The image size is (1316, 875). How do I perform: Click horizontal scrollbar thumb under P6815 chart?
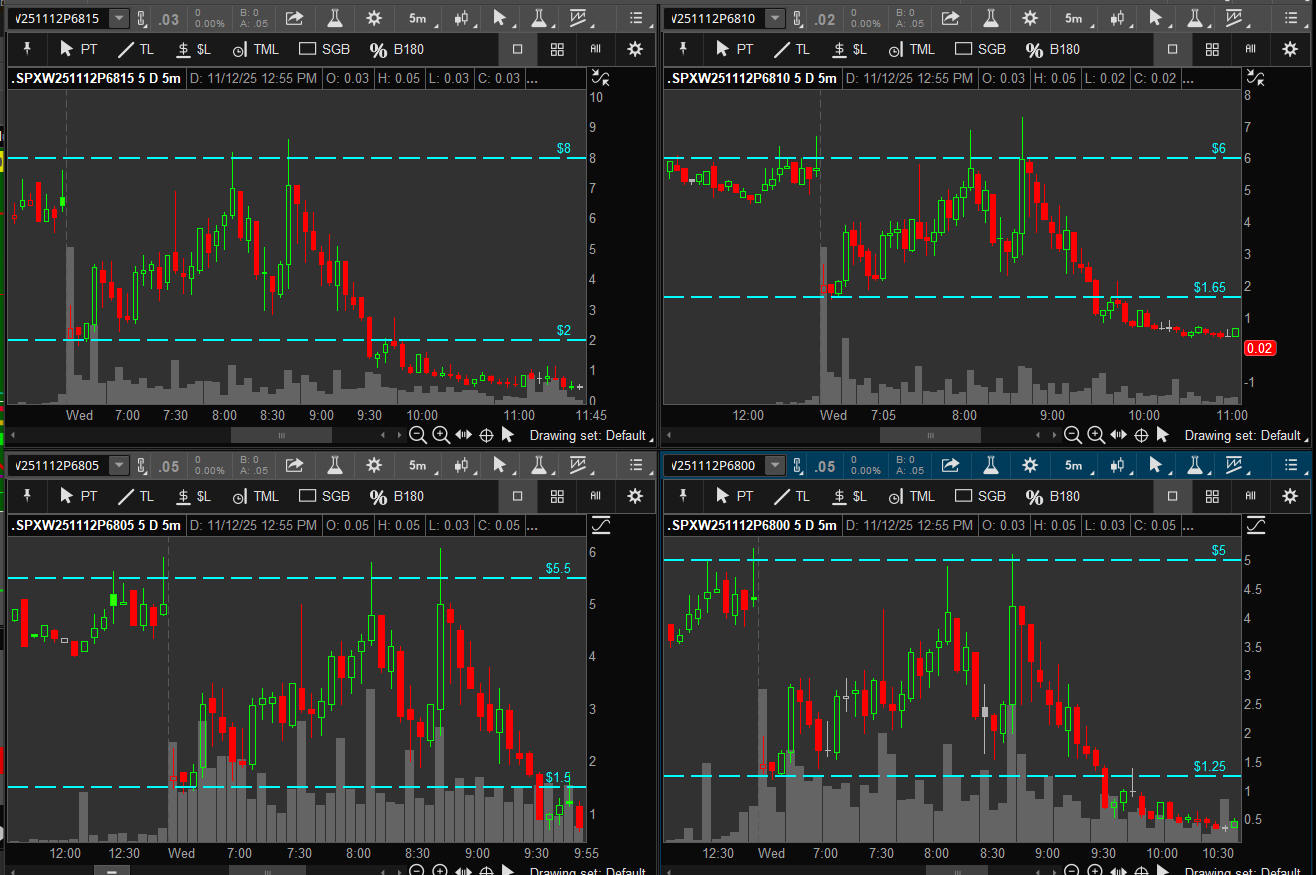[281, 435]
